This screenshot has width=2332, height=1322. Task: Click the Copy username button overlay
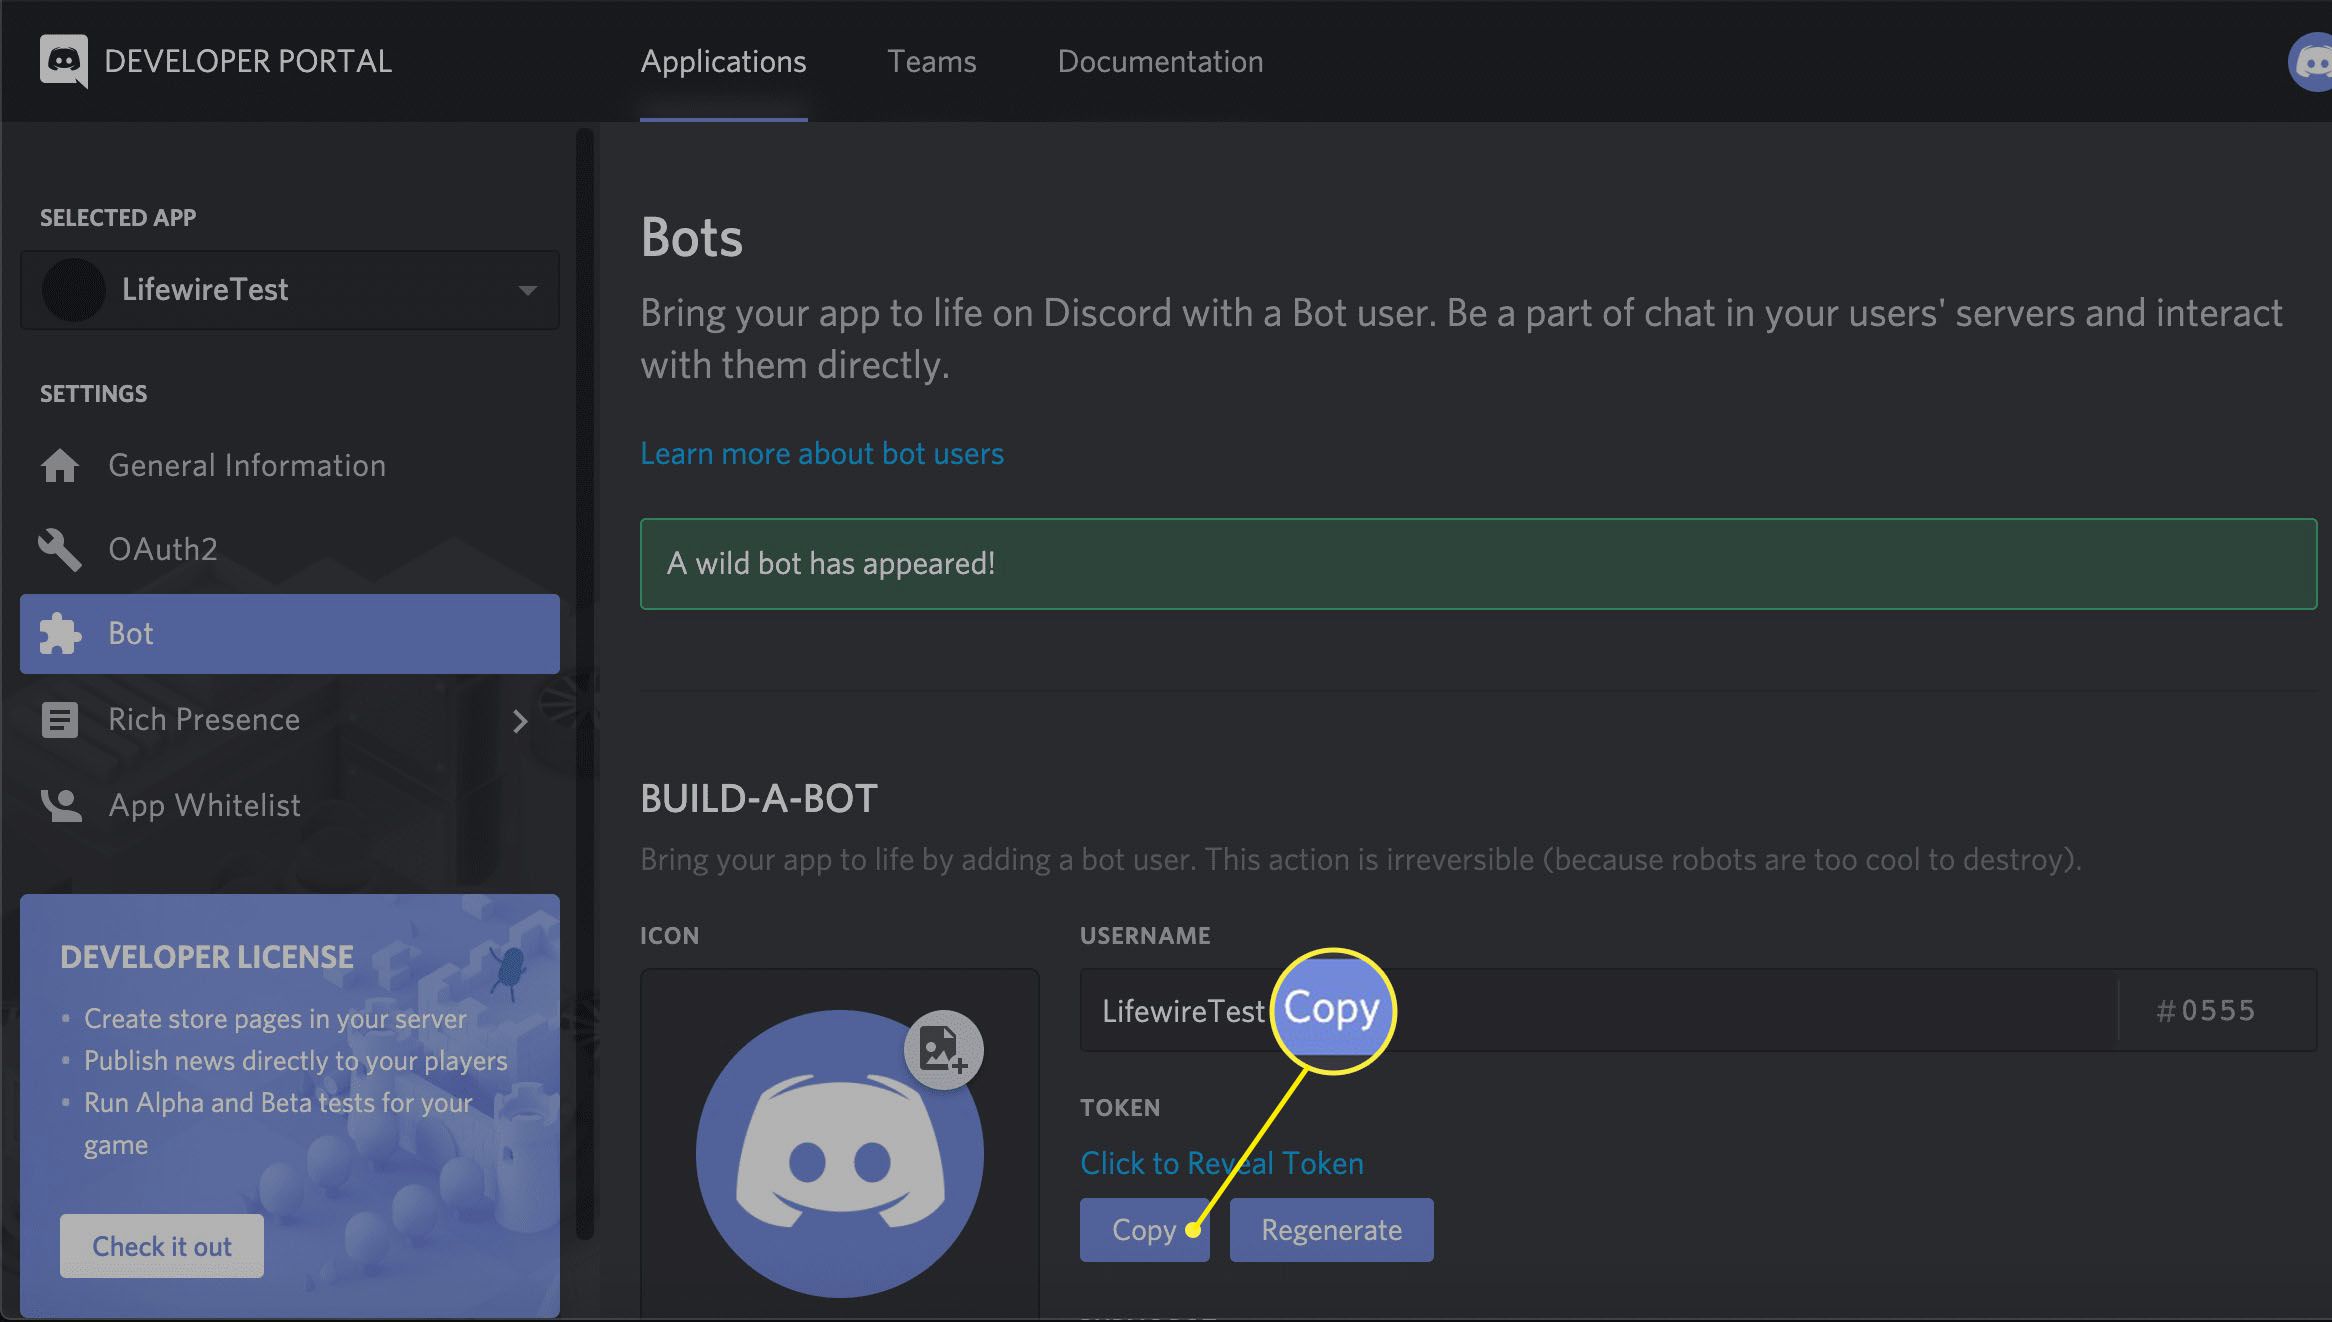coord(1334,1008)
